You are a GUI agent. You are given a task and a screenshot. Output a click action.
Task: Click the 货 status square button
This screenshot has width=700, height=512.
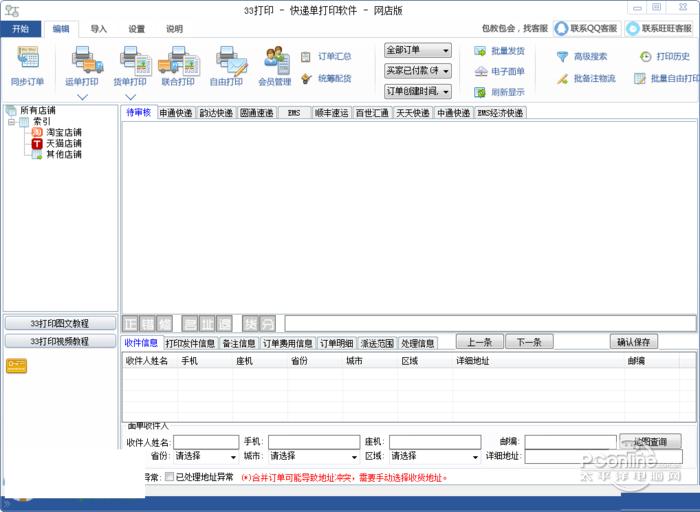click(x=250, y=323)
